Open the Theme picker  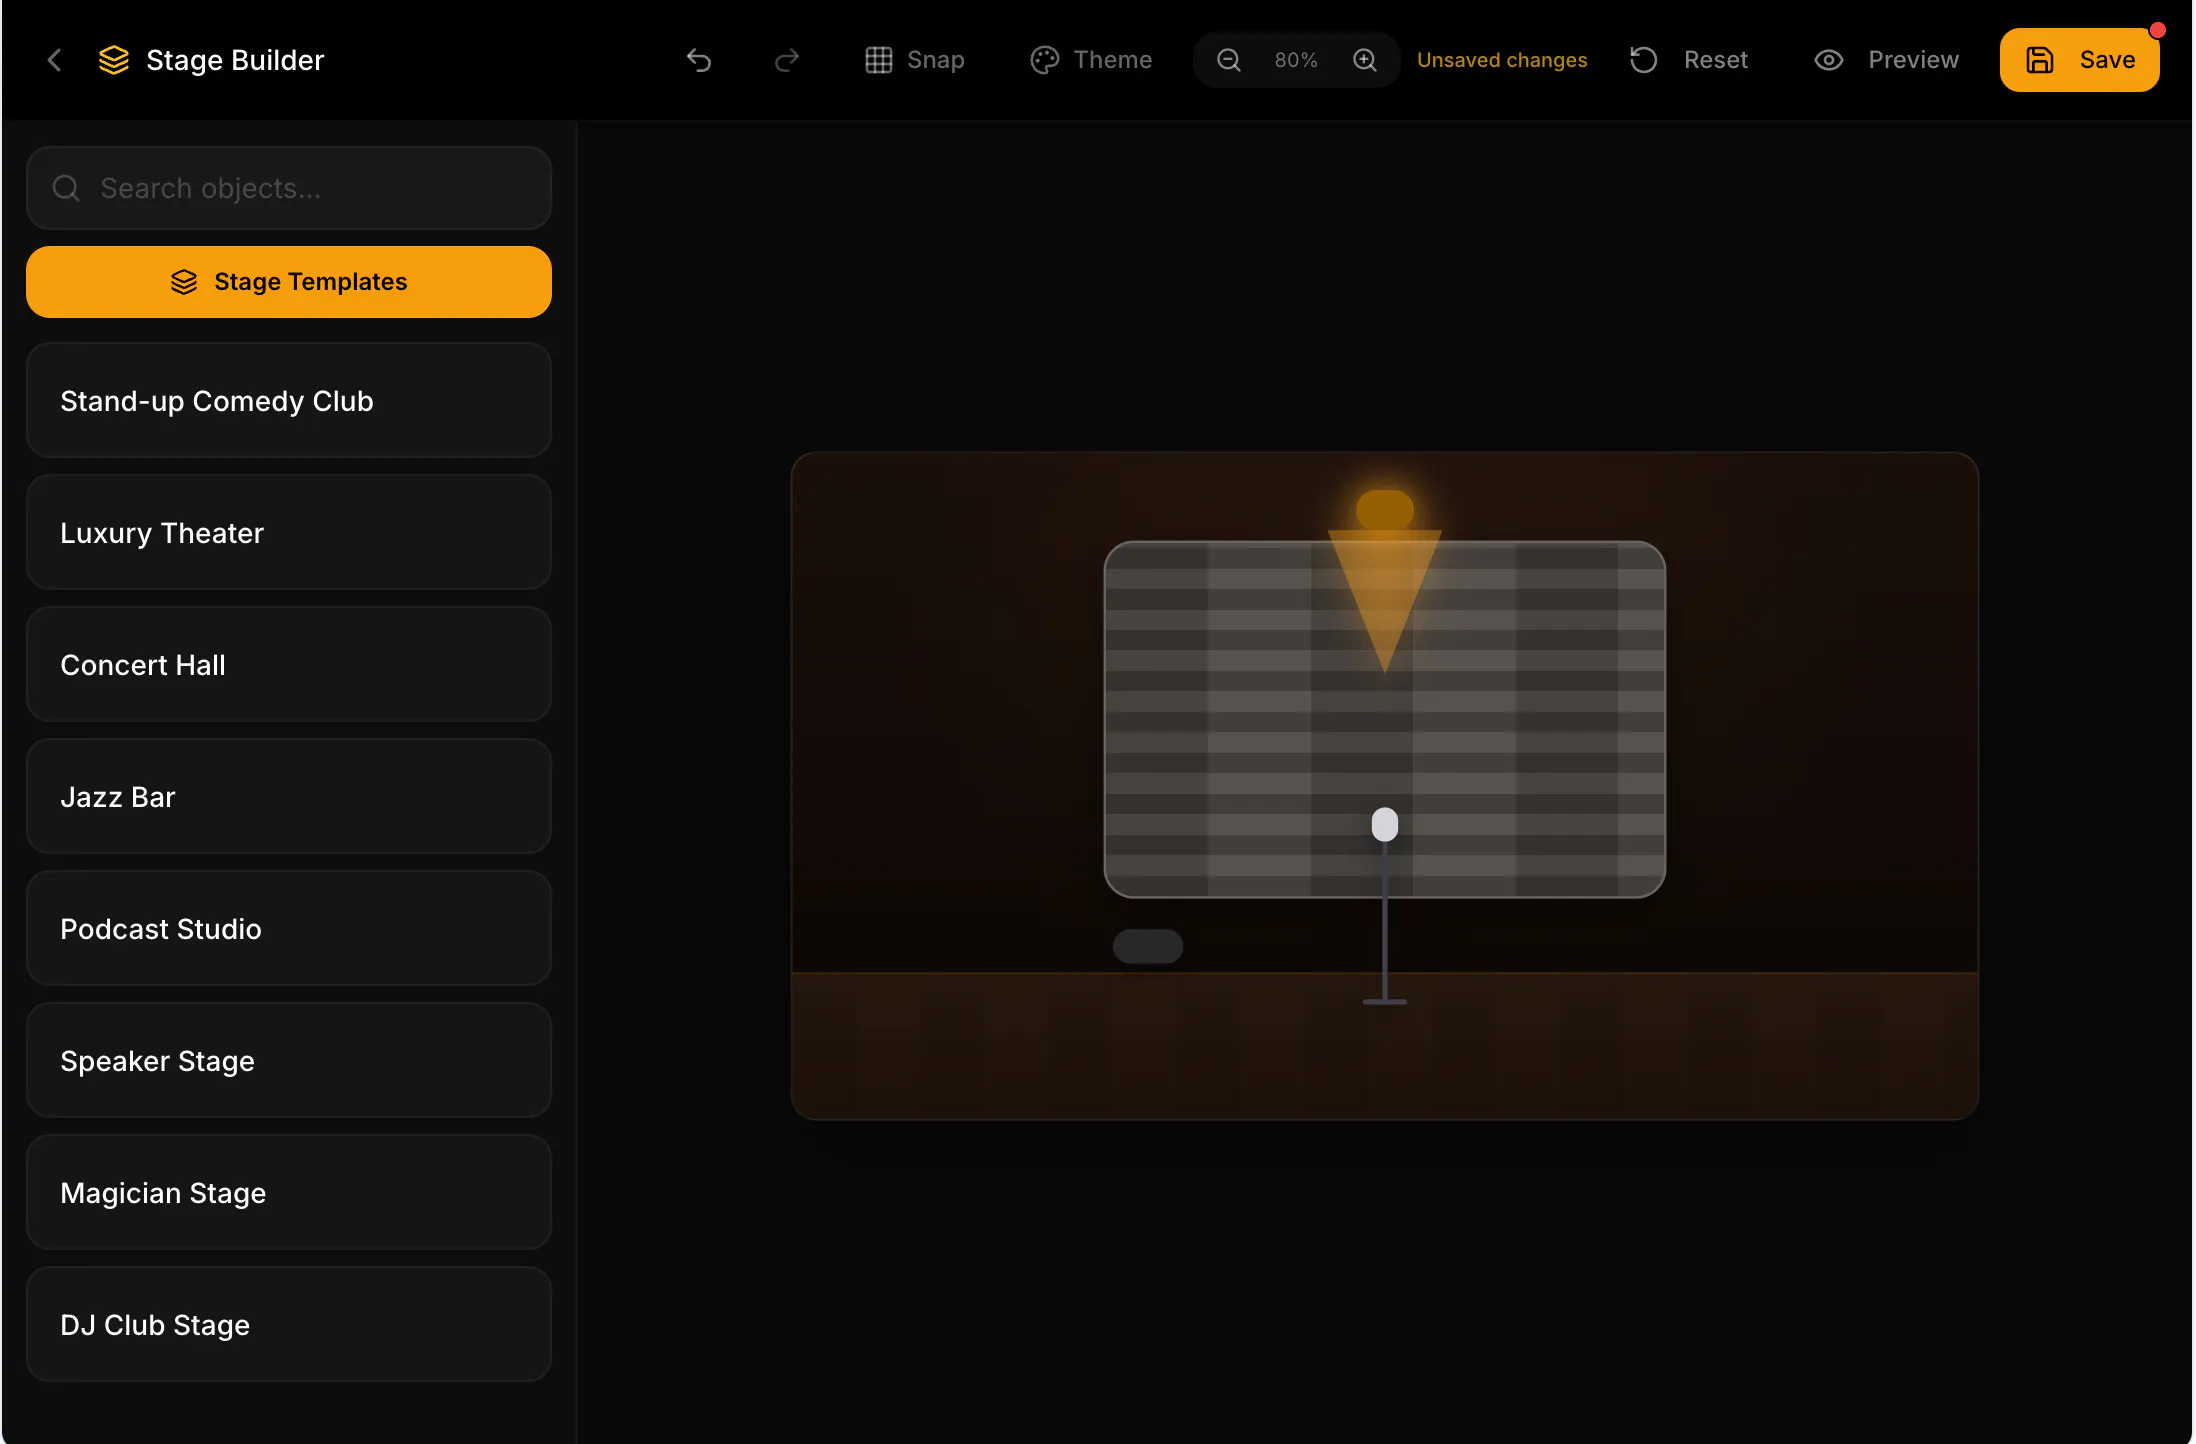pyautogui.click(x=1092, y=60)
